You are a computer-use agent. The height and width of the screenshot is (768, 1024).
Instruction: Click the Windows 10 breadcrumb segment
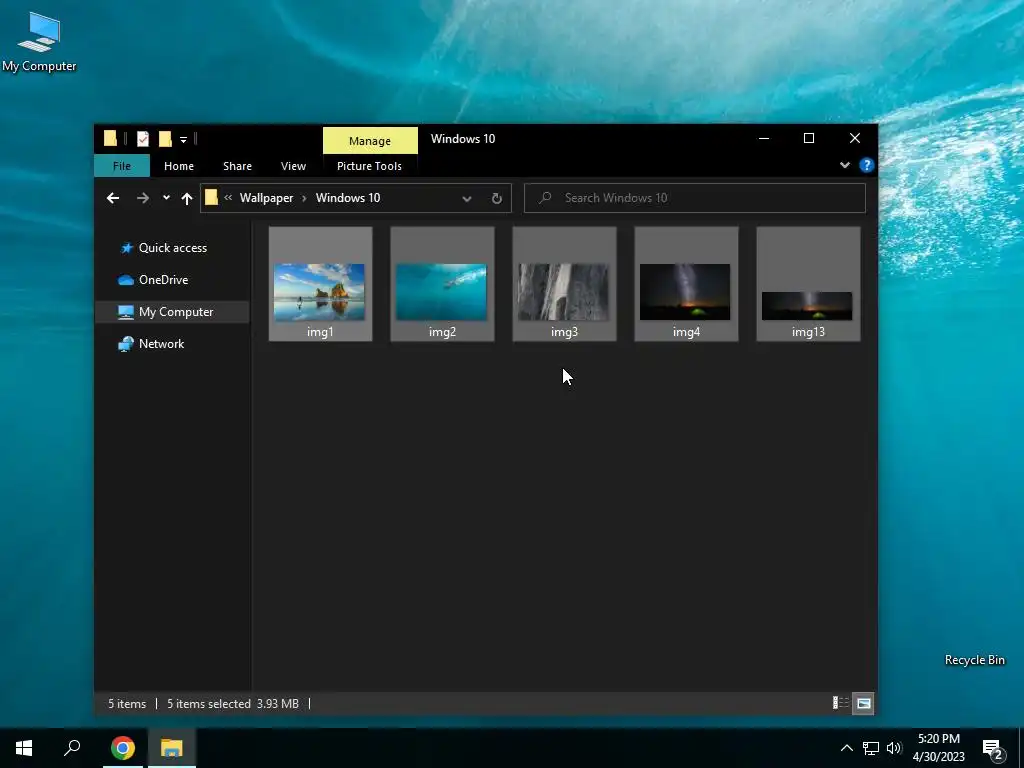click(348, 198)
